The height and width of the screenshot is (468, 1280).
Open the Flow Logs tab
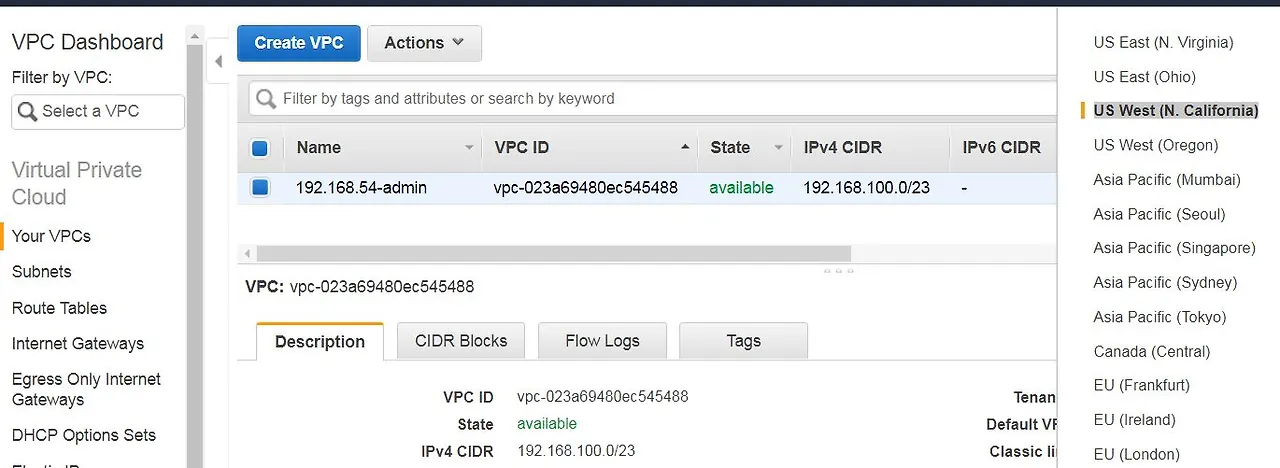click(x=602, y=341)
